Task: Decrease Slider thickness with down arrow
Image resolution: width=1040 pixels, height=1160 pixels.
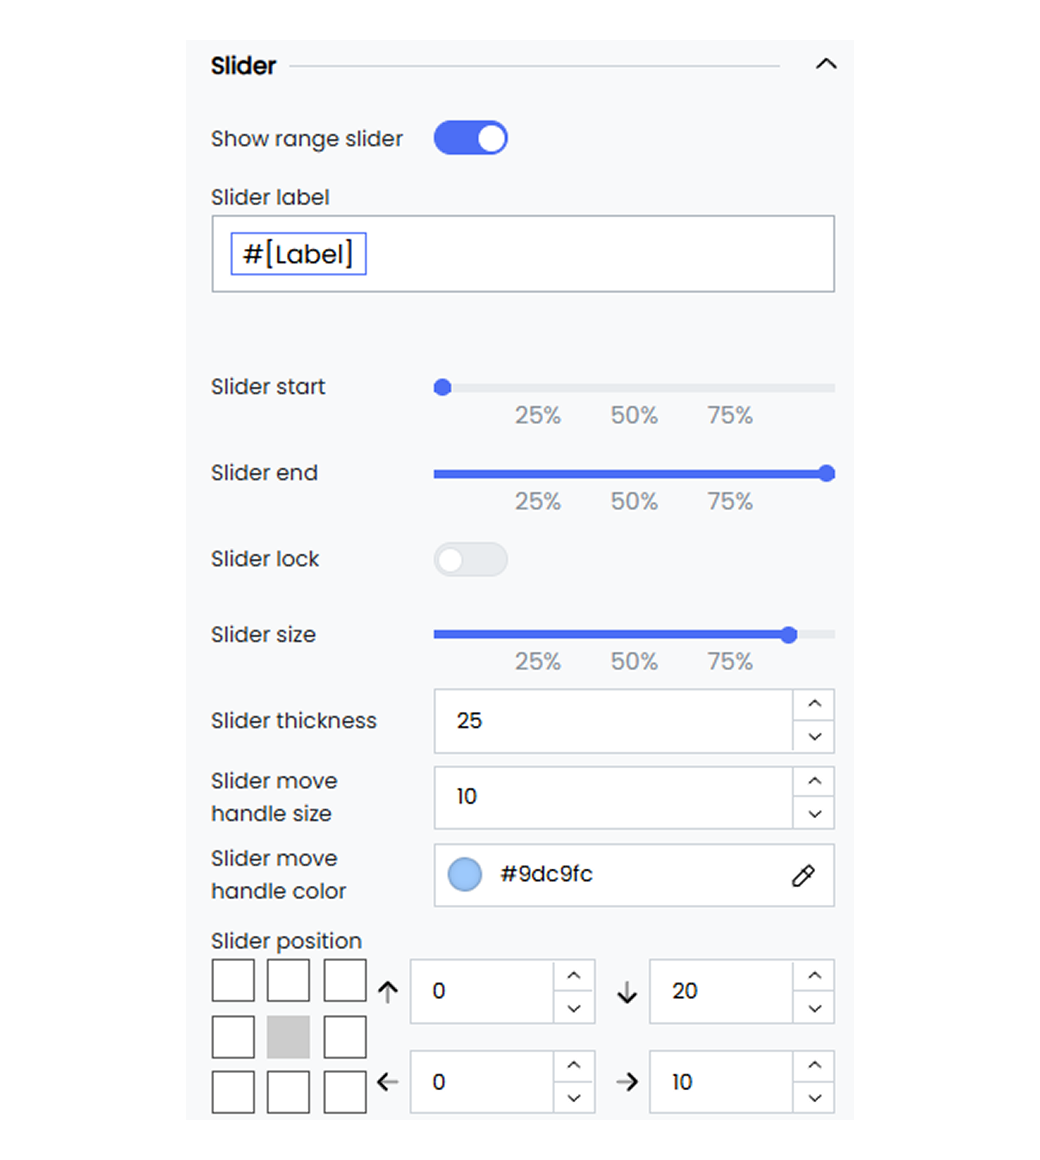Action: [814, 737]
